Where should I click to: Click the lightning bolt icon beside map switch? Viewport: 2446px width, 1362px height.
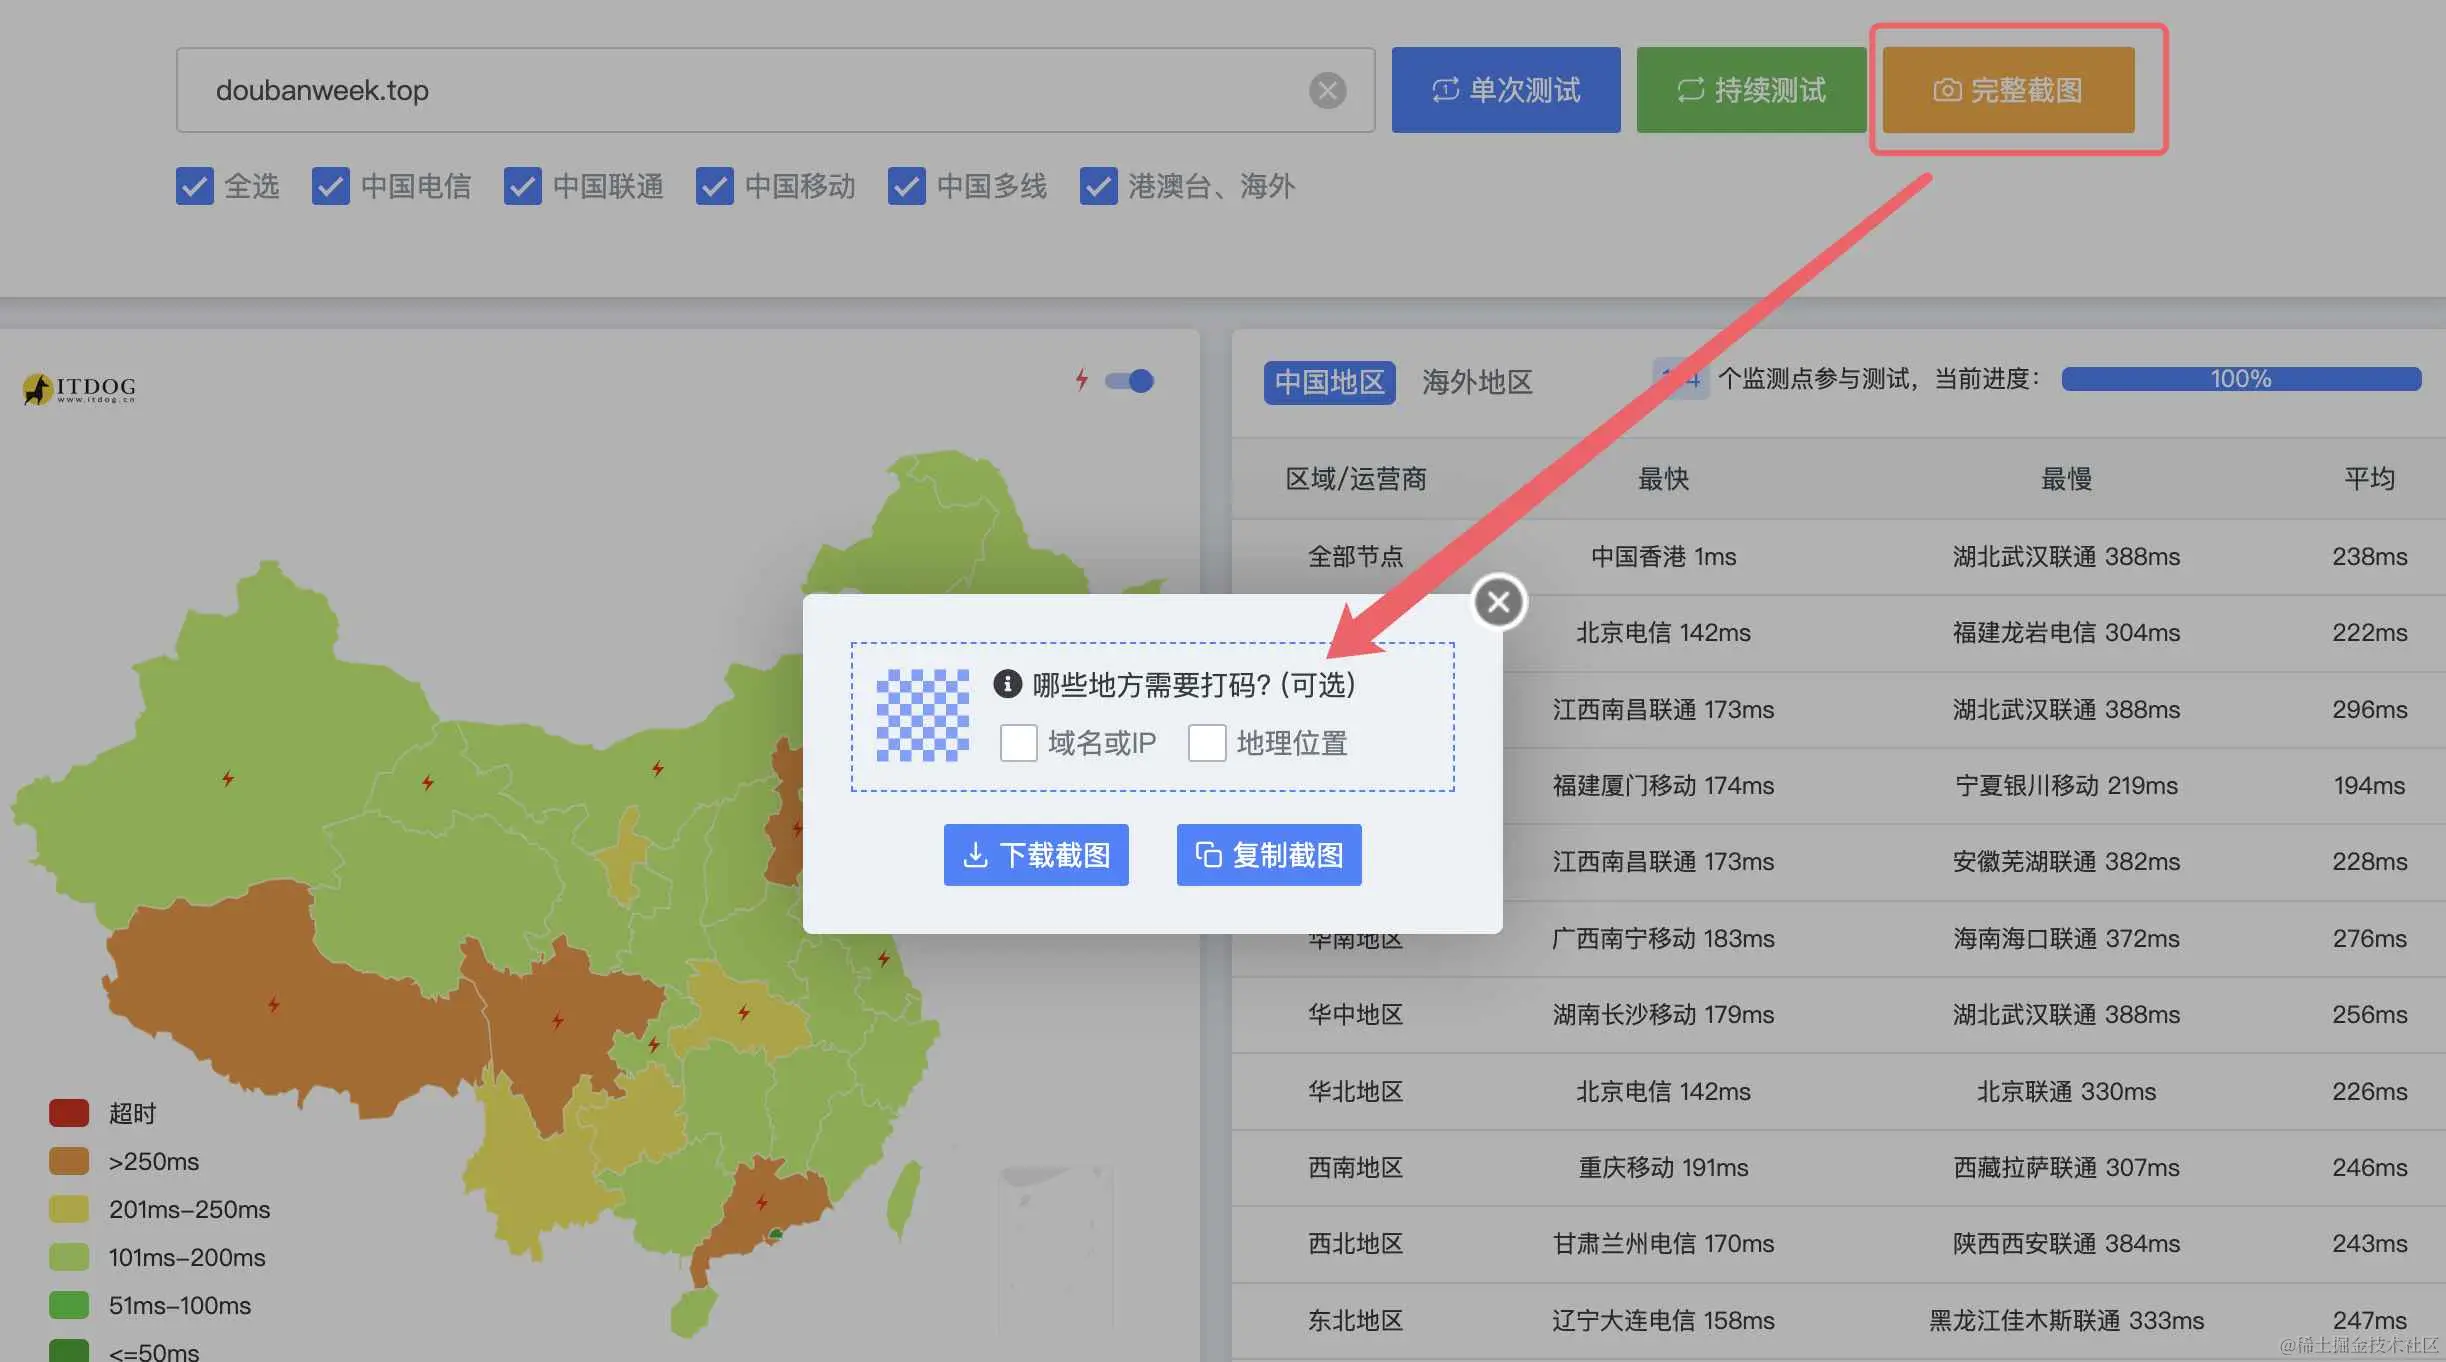coord(1081,380)
